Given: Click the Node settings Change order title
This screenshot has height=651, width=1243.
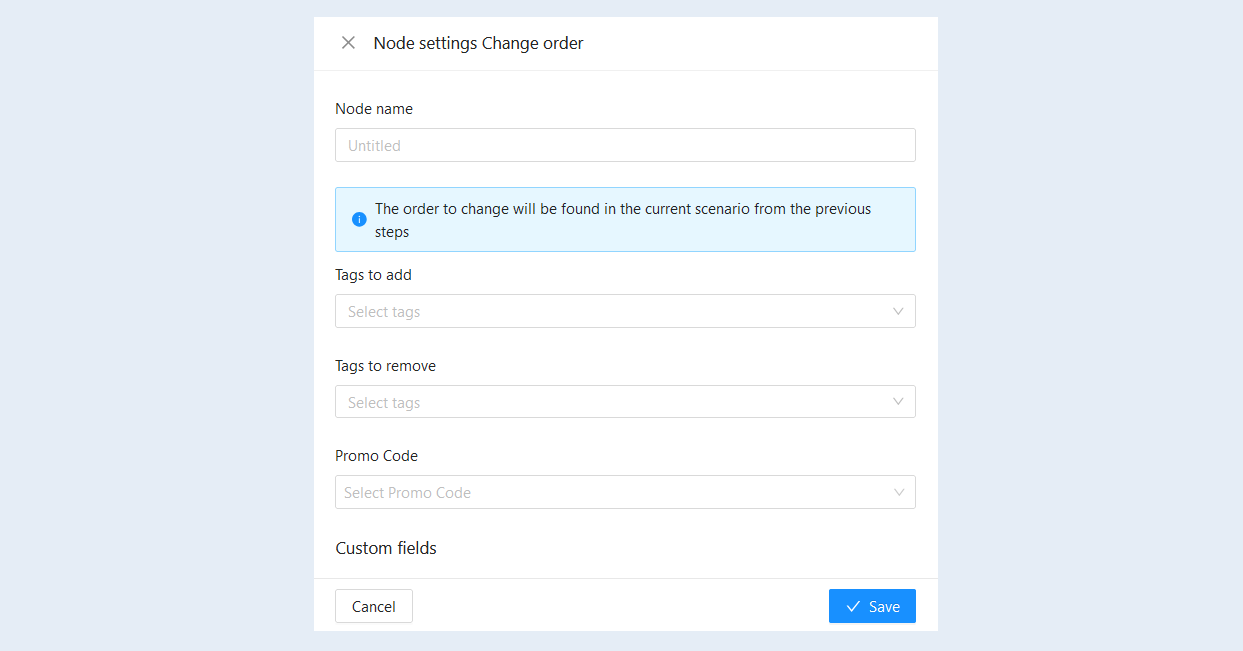Looking at the screenshot, I should [478, 43].
